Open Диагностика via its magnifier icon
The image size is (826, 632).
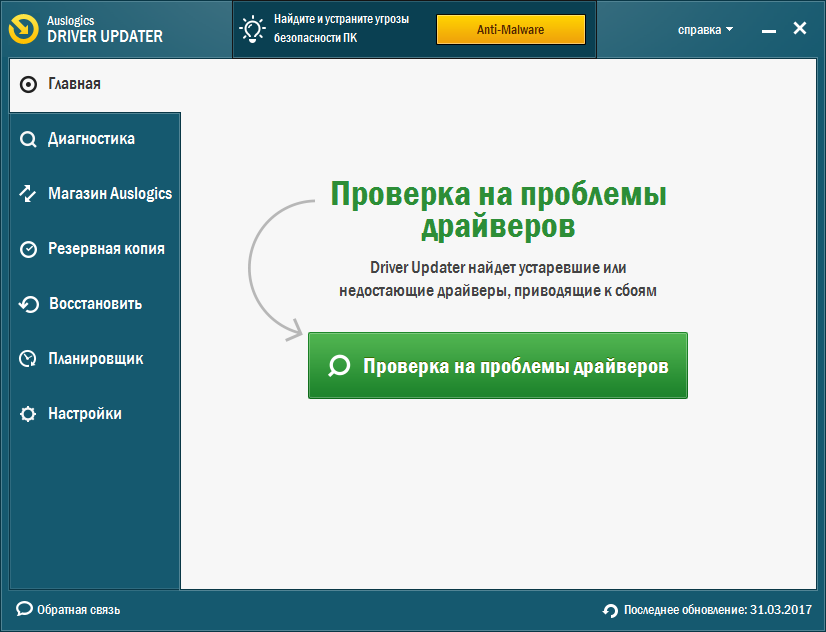(x=28, y=140)
